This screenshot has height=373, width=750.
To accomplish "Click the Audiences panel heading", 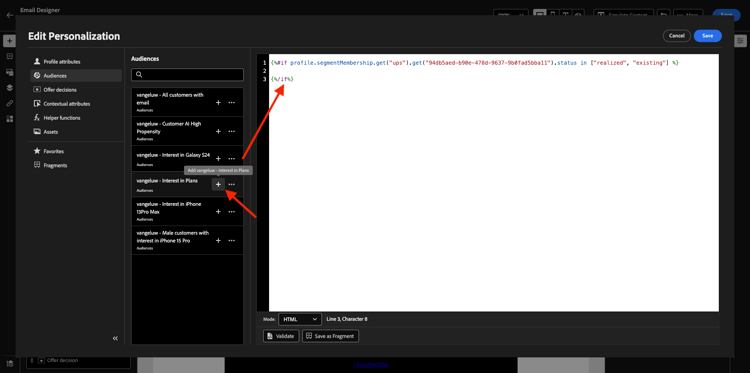I will (145, 59).
